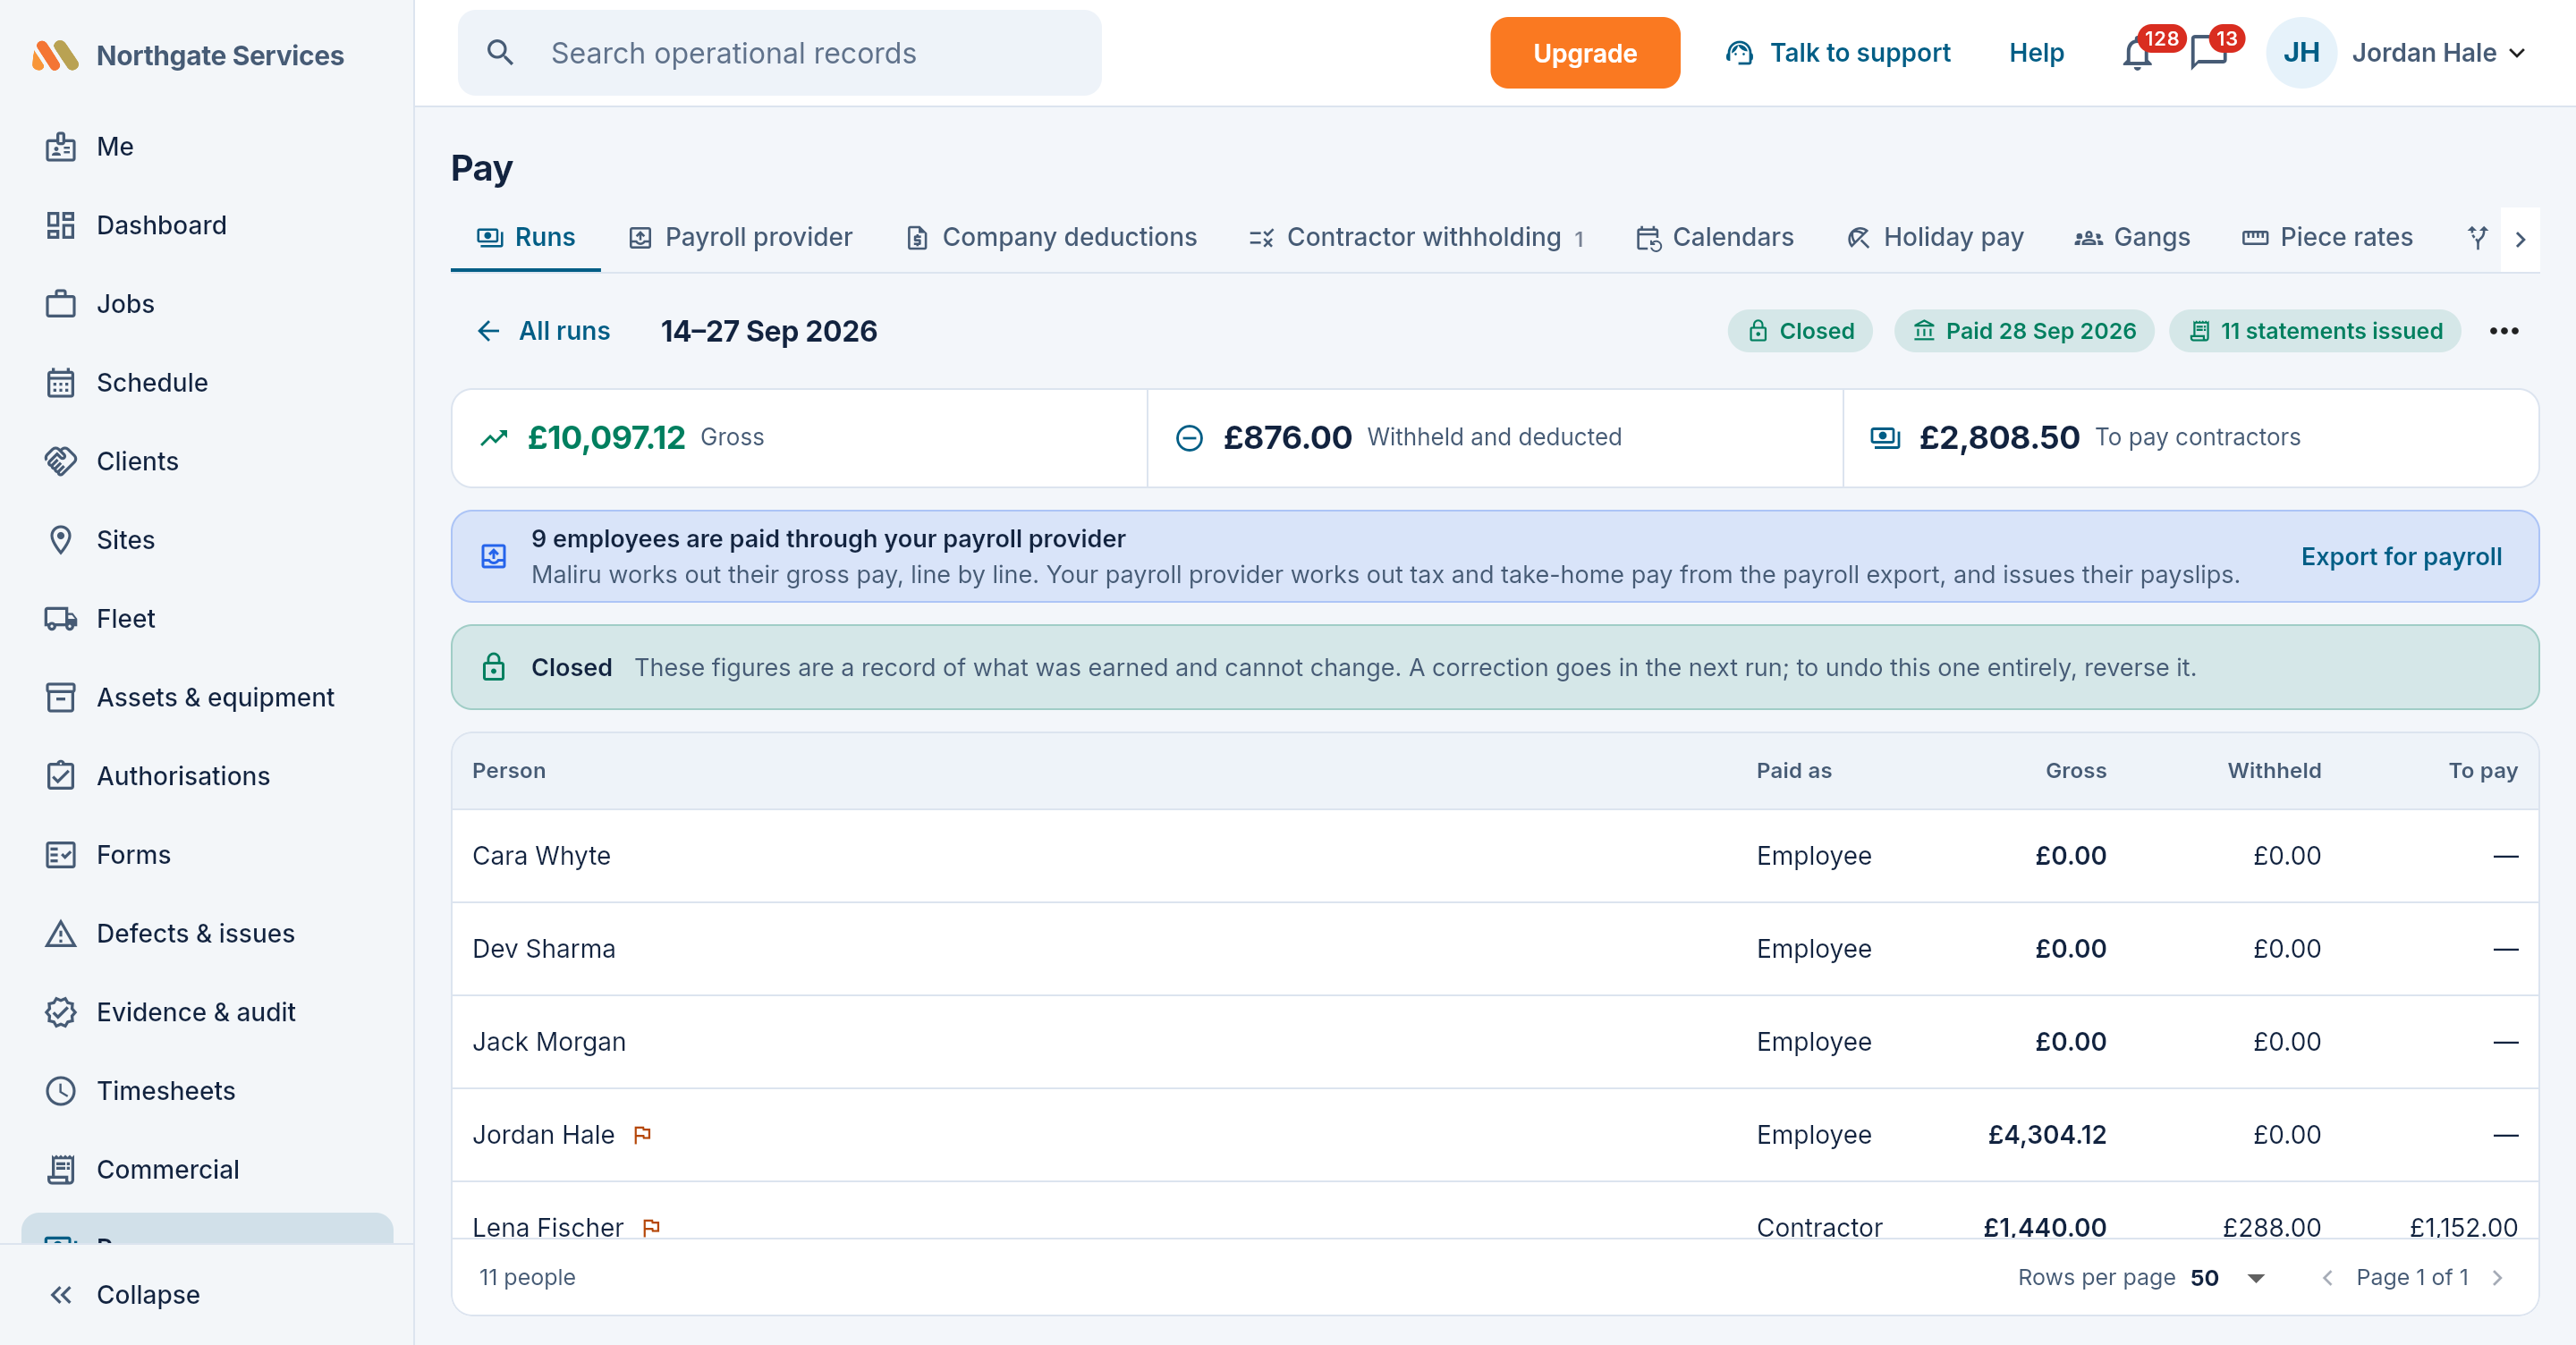Expand the Jordan Hale account dropdown
Viewport: 2576px width, 1345px height.
[x=2517, y=53]
